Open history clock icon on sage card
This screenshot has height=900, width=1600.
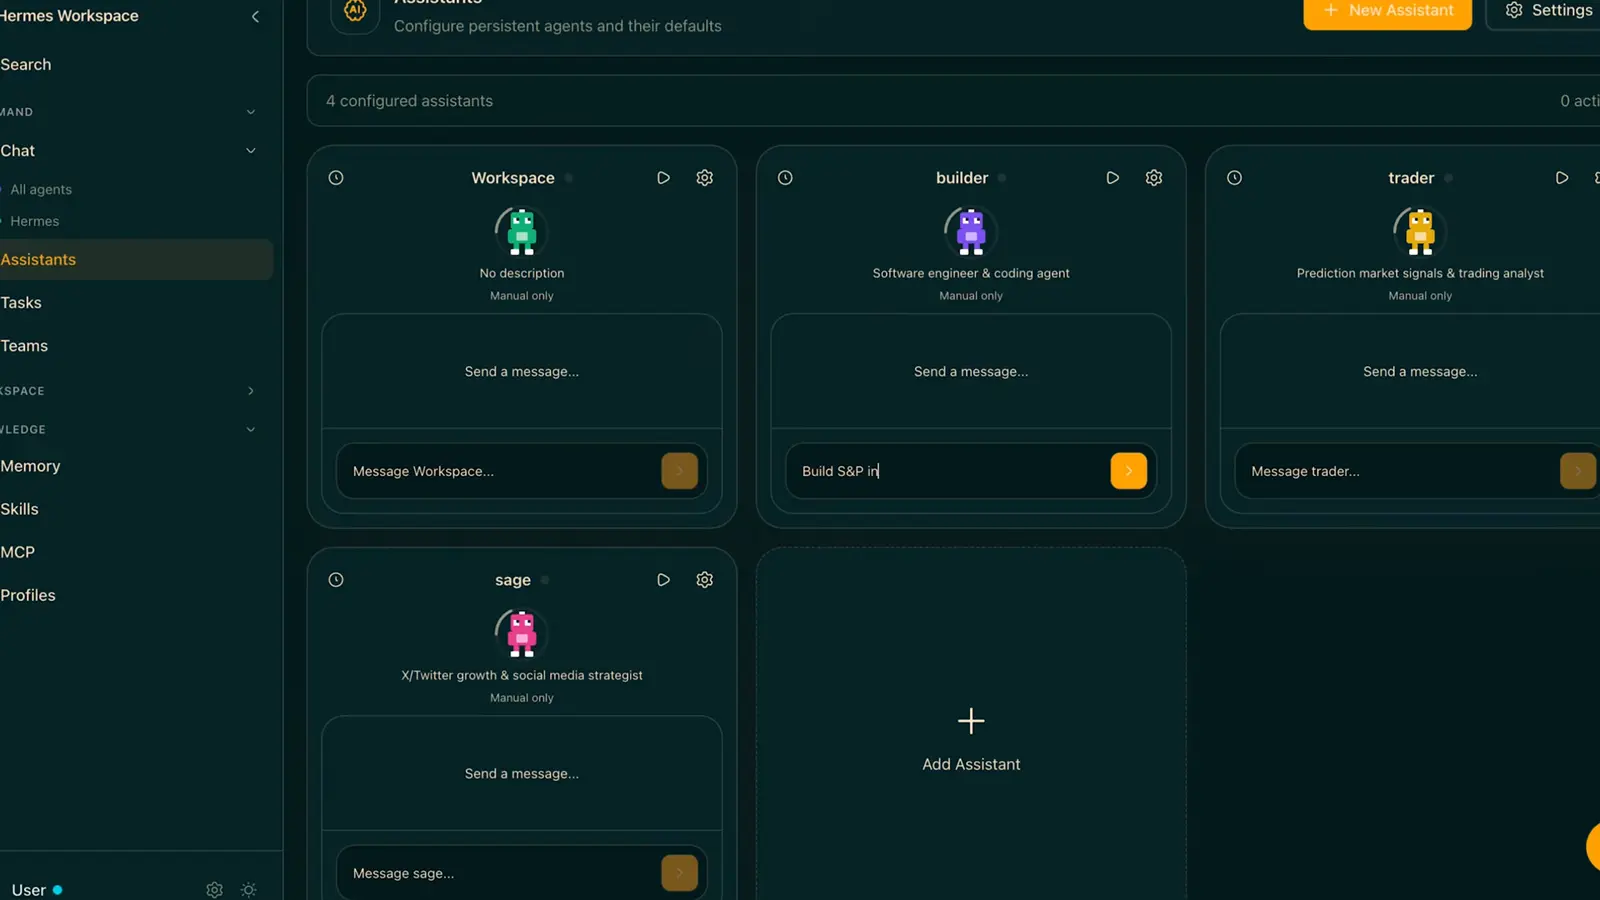(336, 580)
